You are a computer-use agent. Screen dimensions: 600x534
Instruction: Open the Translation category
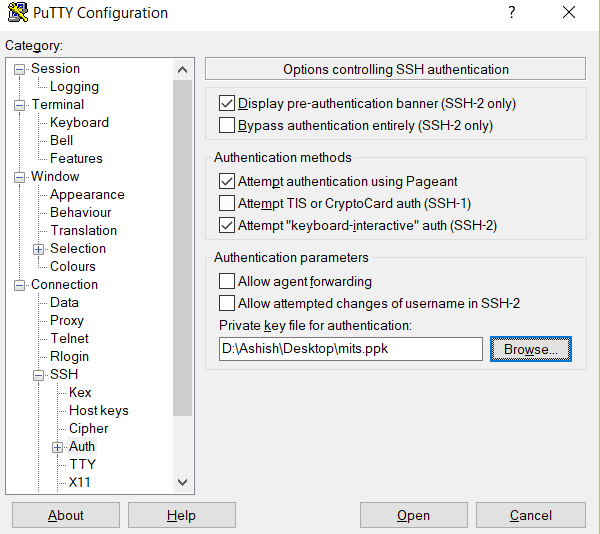point(84,230)
